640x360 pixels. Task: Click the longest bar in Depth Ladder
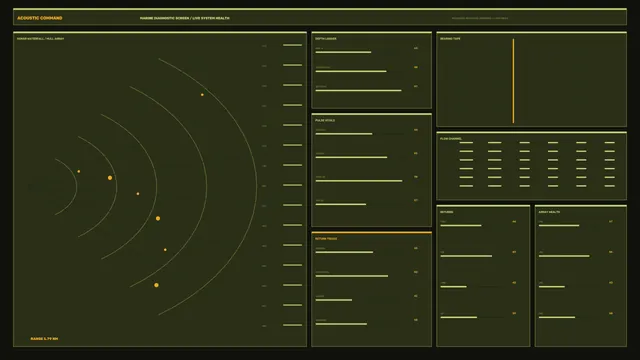(x=358, y=91)
